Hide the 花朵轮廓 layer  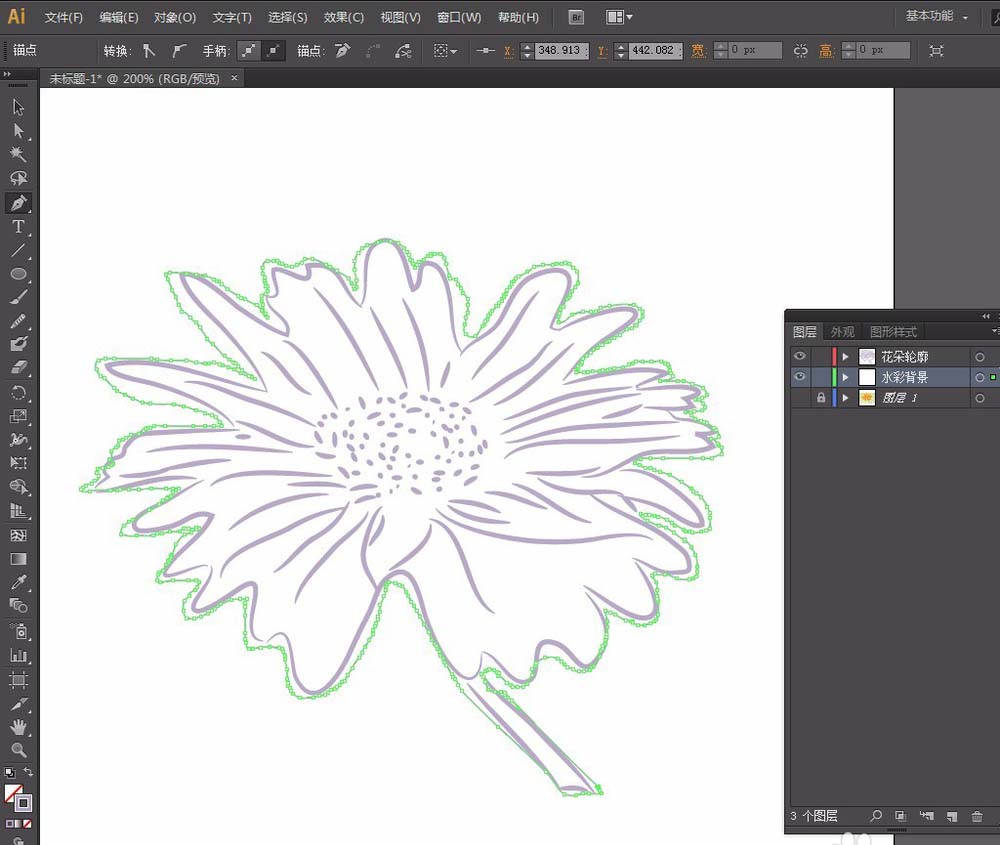799,357
